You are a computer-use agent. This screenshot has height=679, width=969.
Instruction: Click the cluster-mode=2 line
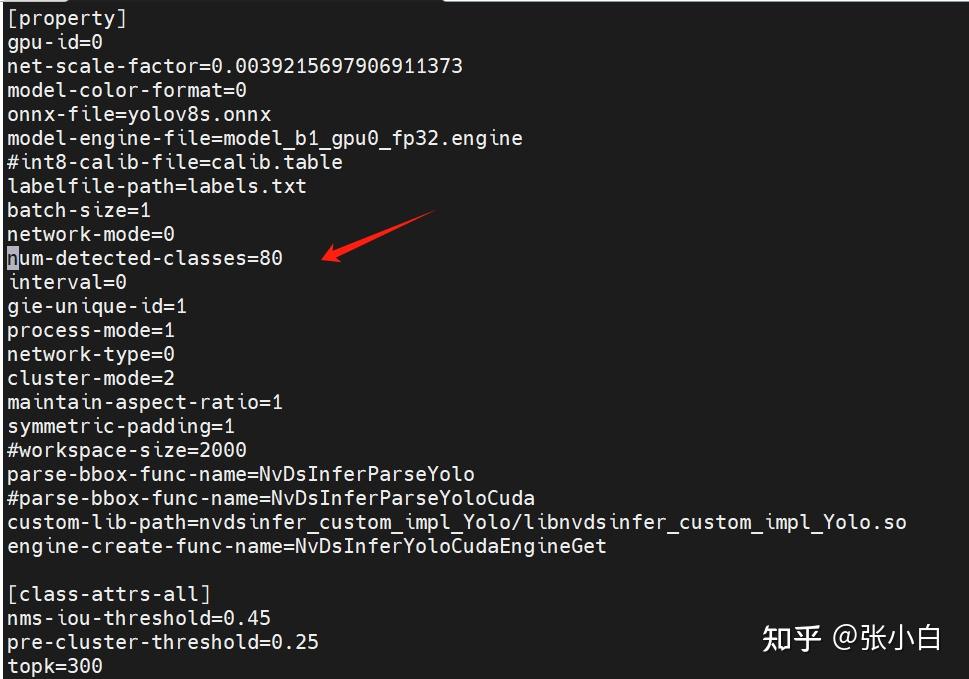point(91,378)
